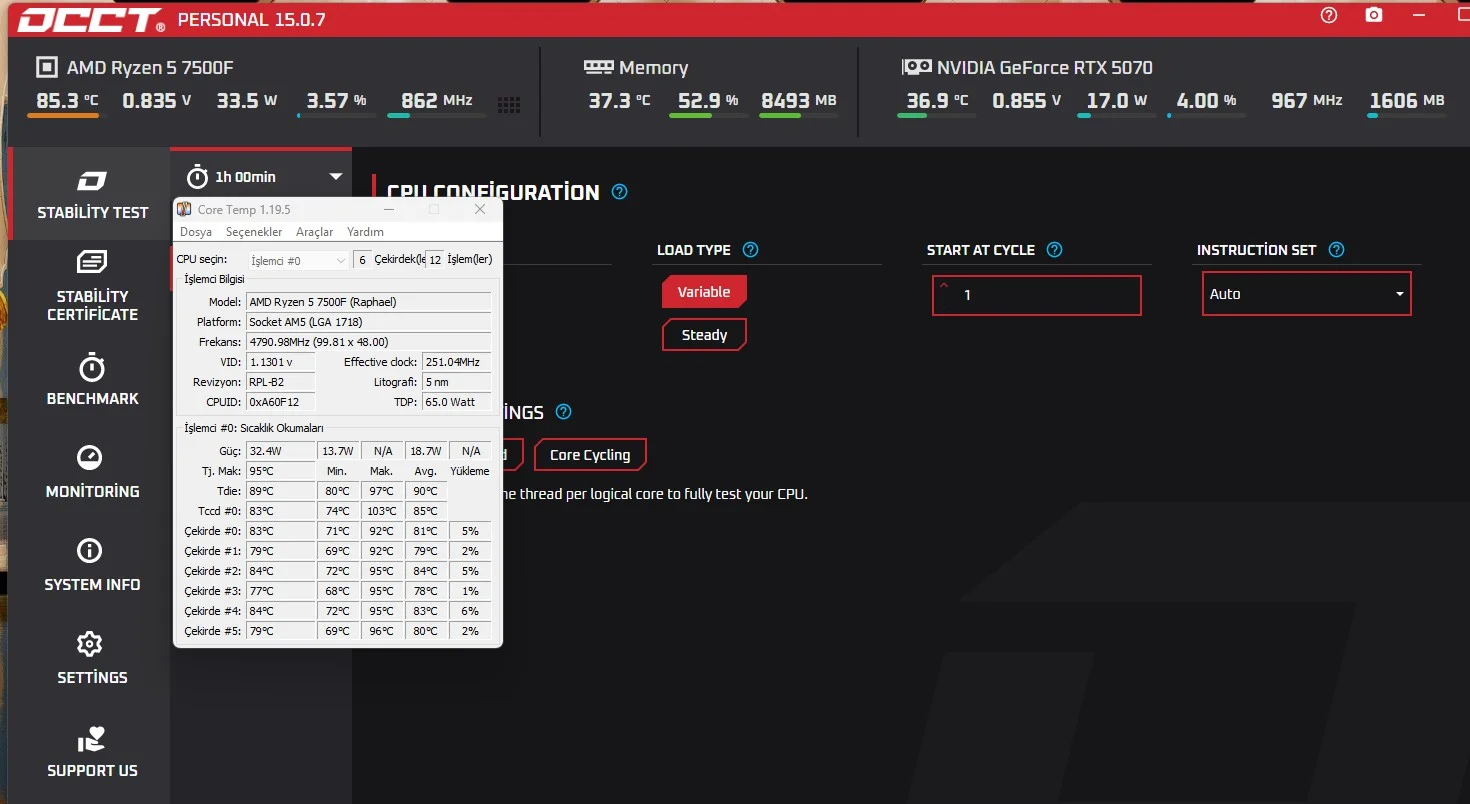Click the memory value 8493 MB
Screen dimensions: 1470x804
tap(798, 100)
